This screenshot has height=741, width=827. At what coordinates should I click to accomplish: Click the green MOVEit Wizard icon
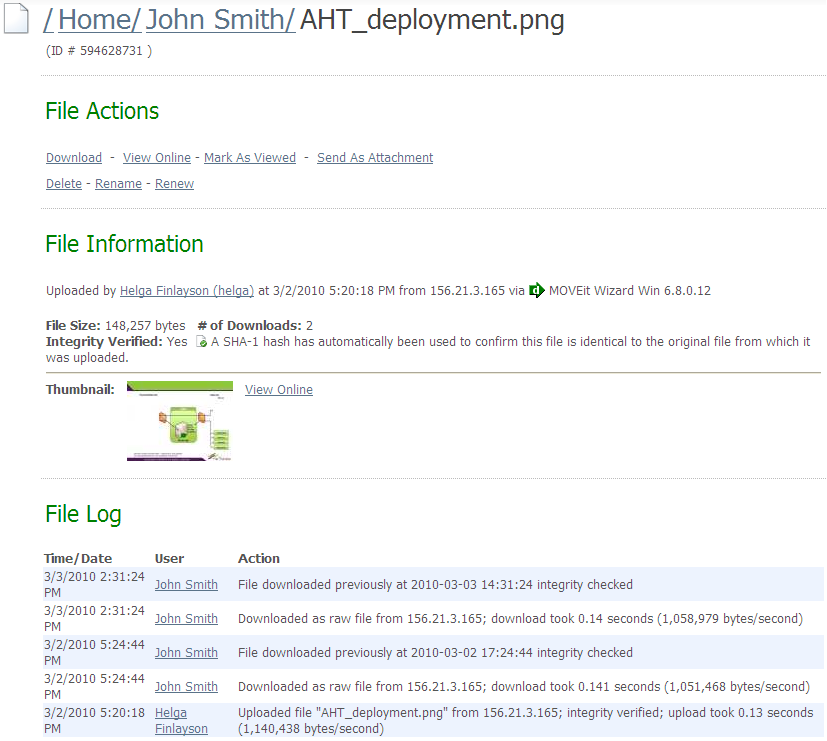click(537, 290)
